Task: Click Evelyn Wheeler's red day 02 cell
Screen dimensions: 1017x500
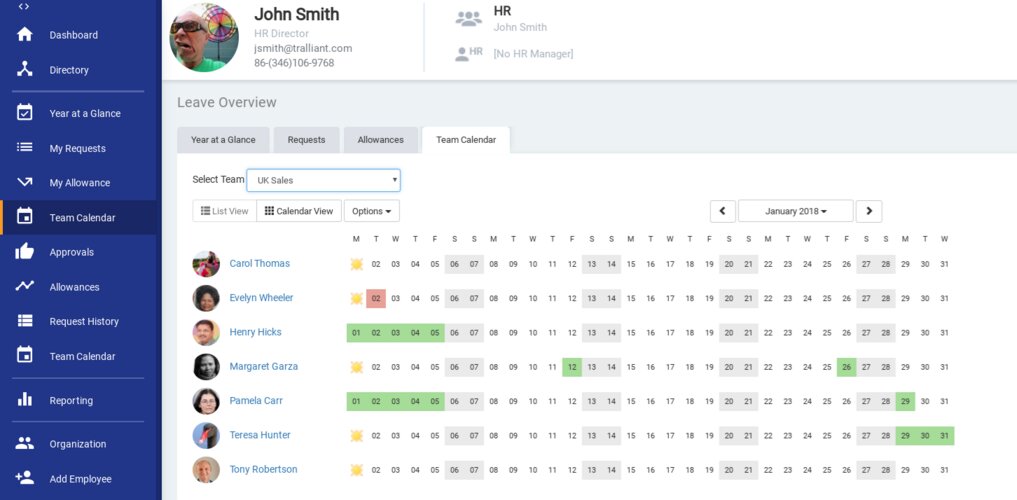Action: pyautogui.click(x=376, y=298)
